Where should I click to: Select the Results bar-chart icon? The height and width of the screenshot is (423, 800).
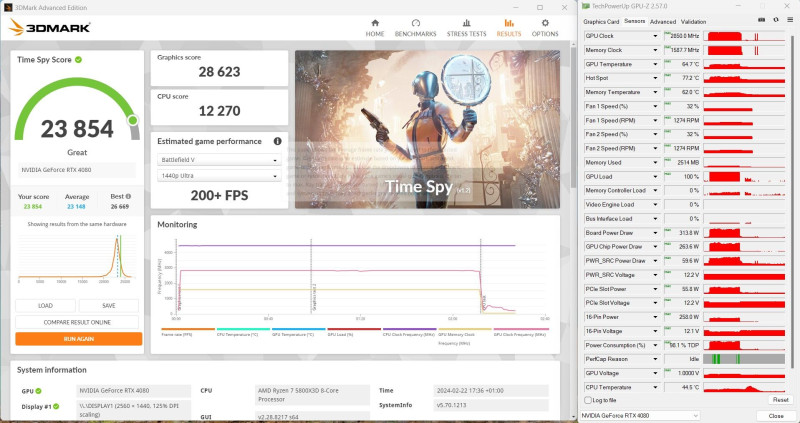click(x=509, y=23)
